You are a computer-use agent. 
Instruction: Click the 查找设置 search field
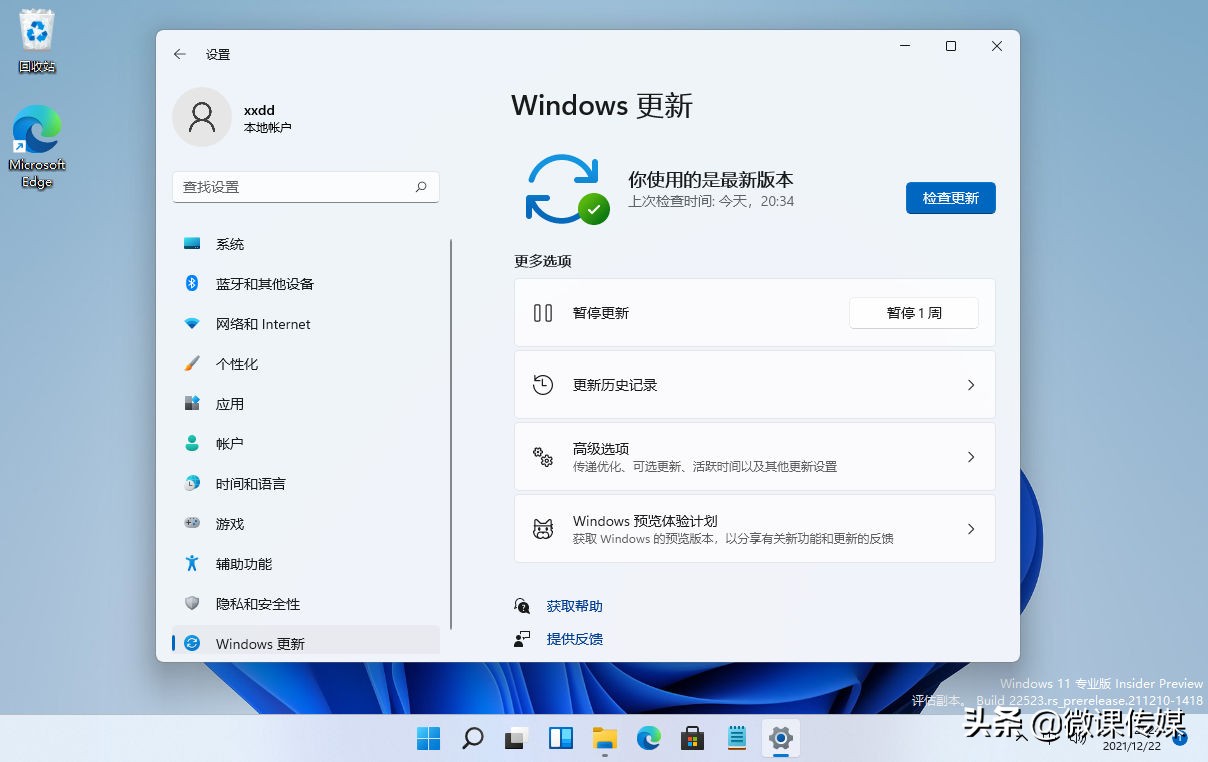point(306,187)
